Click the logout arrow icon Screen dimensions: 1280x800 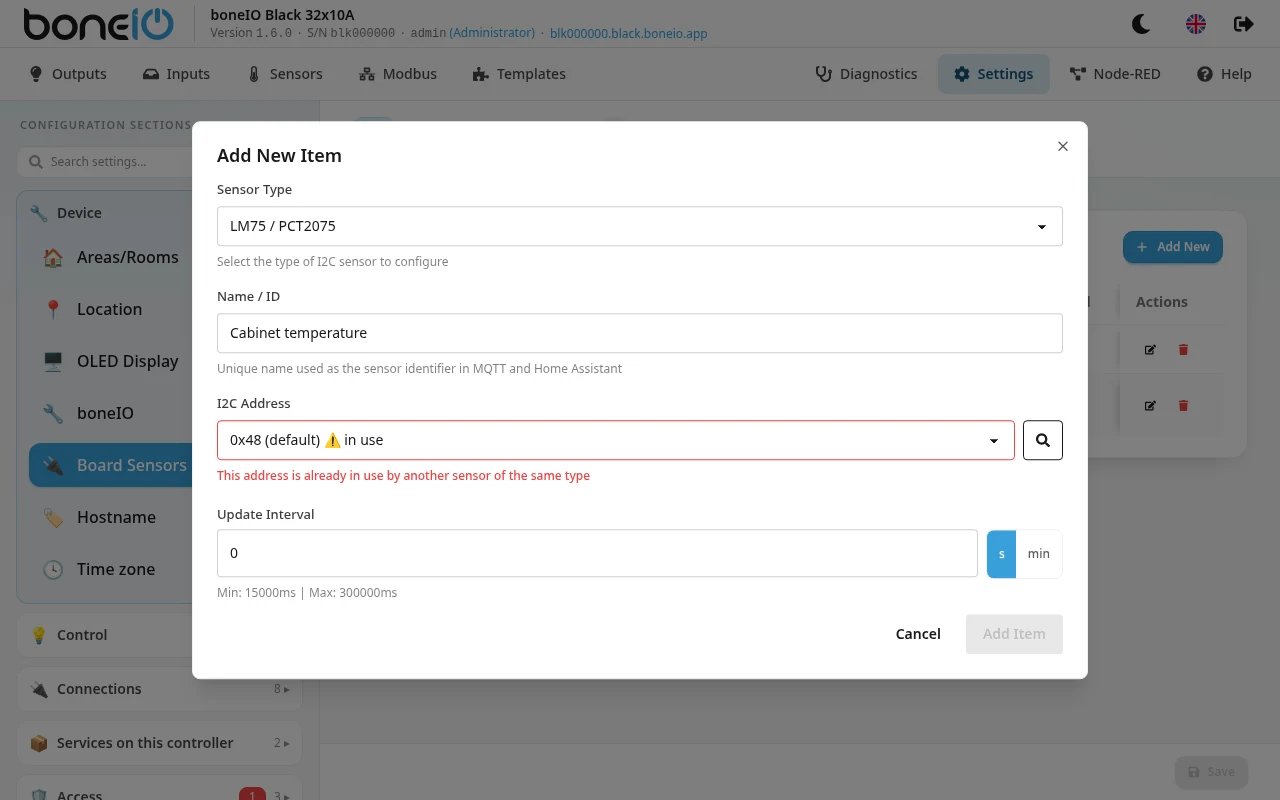[1243, 24]
